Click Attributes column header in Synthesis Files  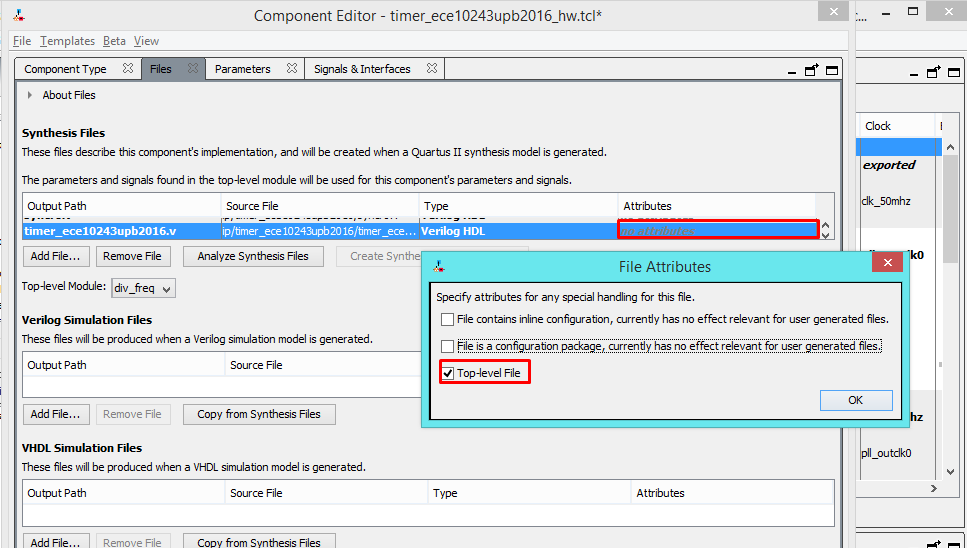click(717, 206)
